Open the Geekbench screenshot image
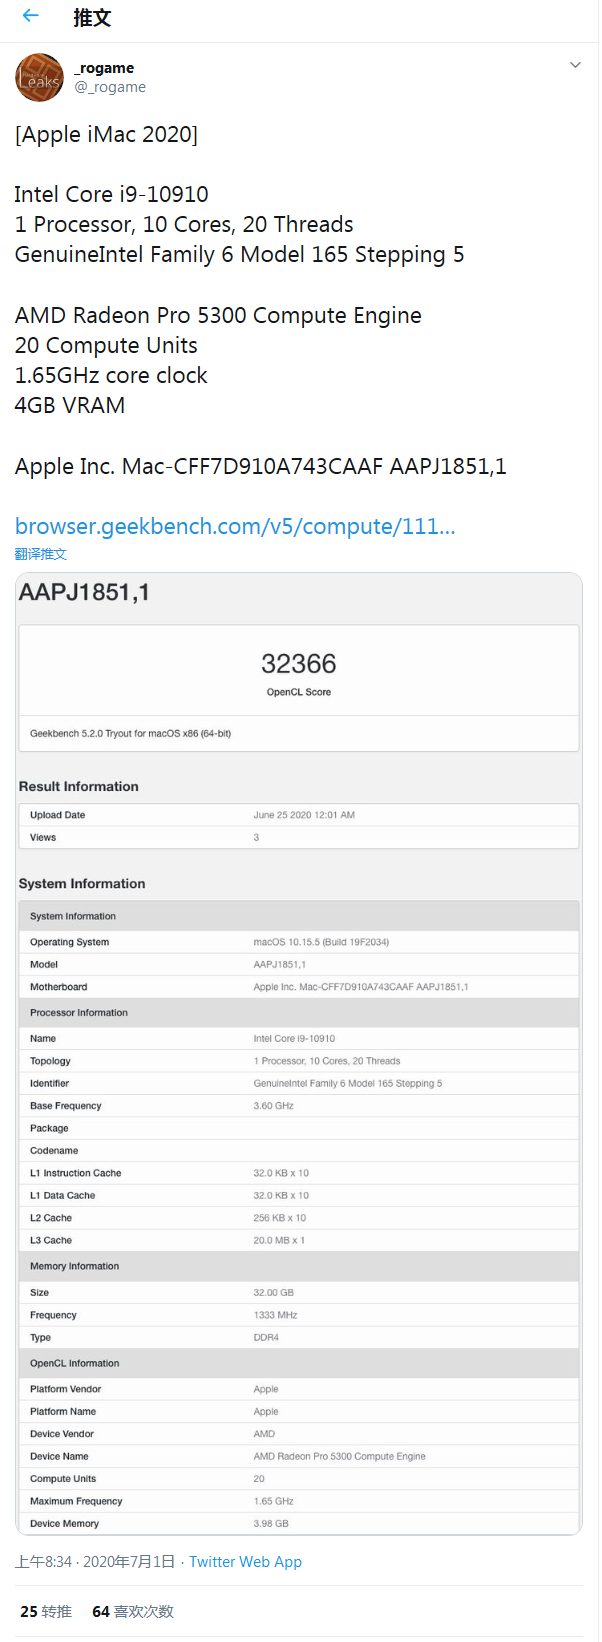602x1642 pixels. (x=299, y=1050)
